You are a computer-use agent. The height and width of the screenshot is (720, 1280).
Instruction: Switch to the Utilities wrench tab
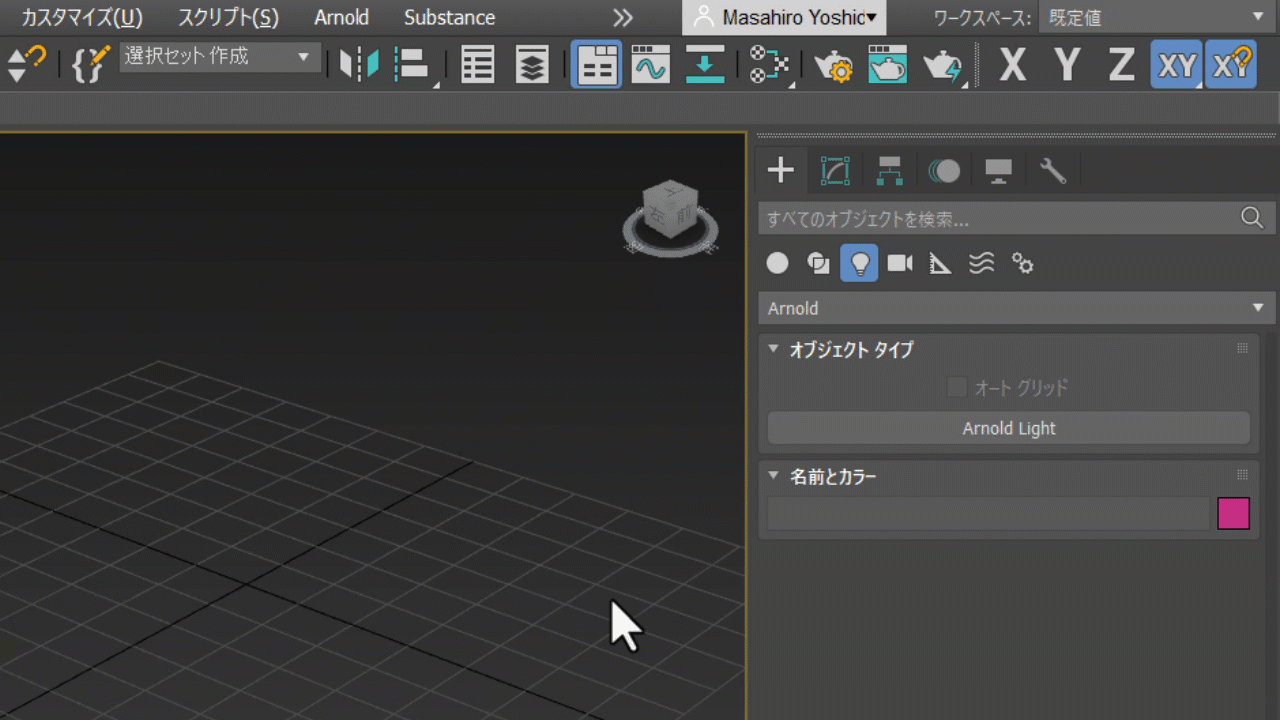pyautogui.click(x=1053, y=171)
